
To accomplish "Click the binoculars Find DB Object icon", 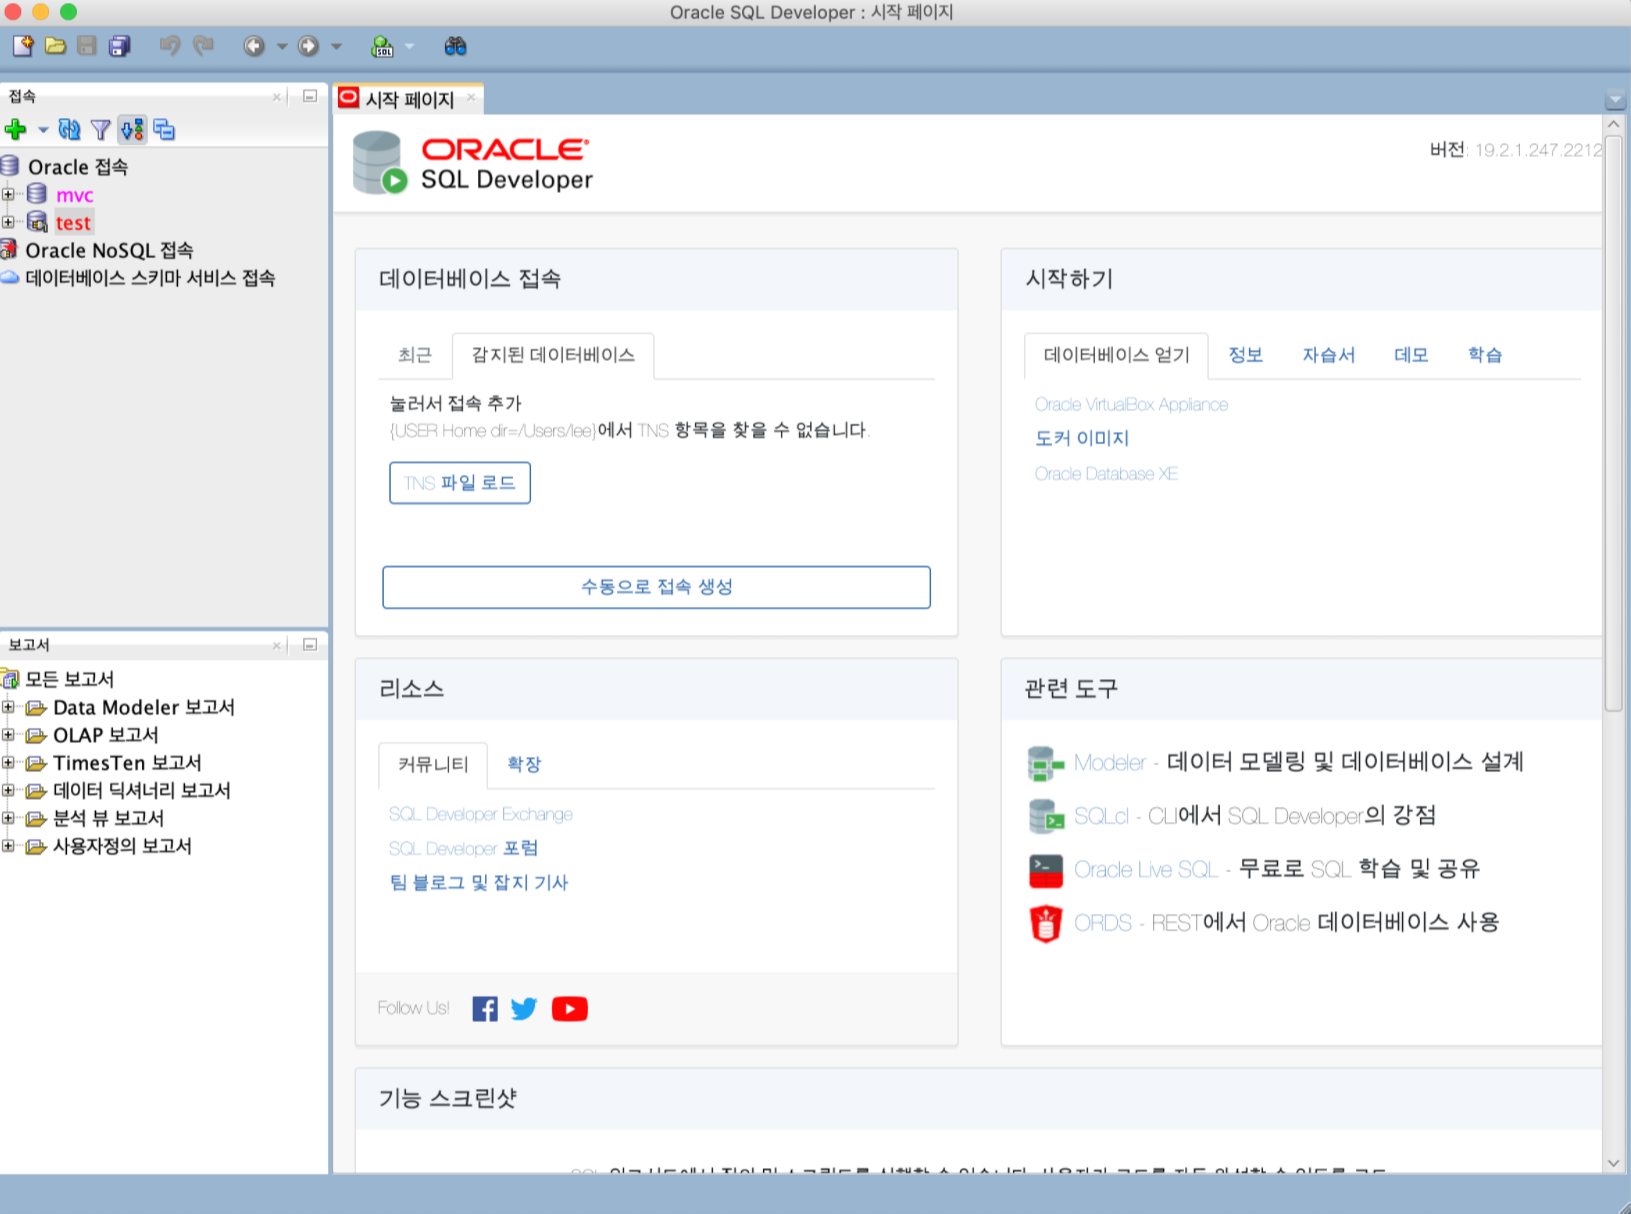I will pos(455,46).
